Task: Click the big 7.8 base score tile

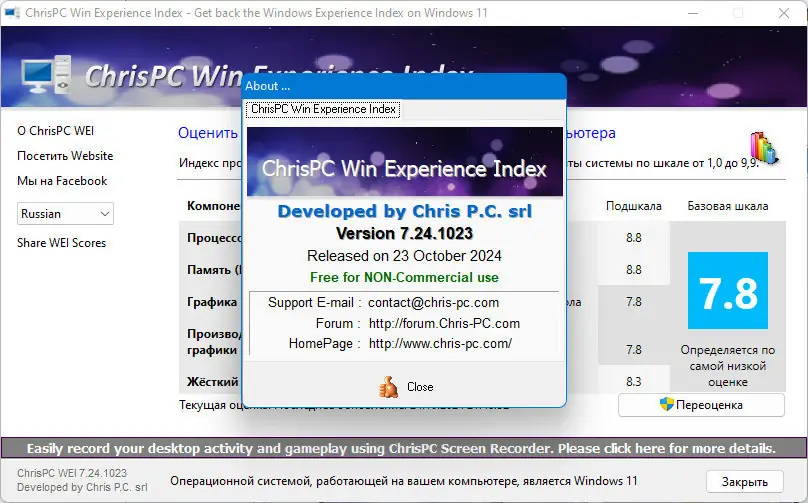Action: click(x=728, y=290)
